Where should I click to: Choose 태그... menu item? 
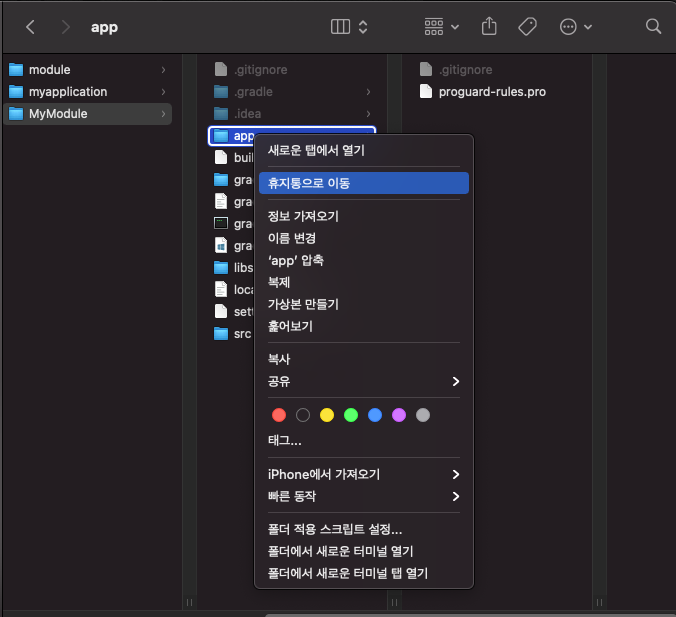pyautogui.click(x=364, y=440)
